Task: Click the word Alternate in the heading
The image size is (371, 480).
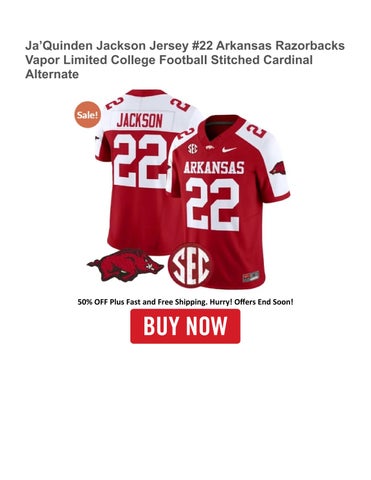Action: coord(52,74)
